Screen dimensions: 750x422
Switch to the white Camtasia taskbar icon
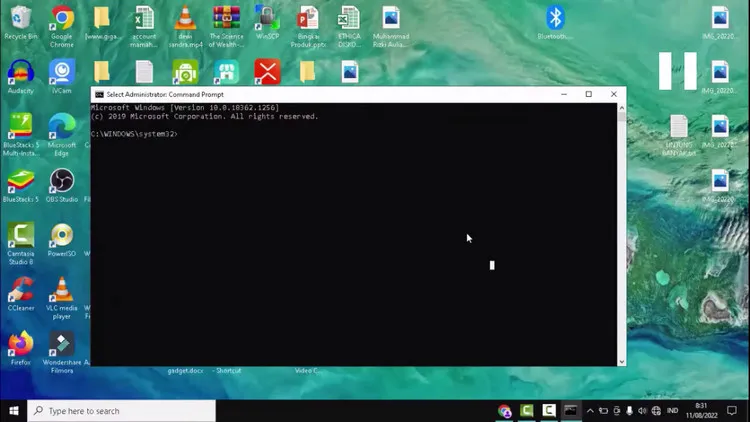pos(549,411)
